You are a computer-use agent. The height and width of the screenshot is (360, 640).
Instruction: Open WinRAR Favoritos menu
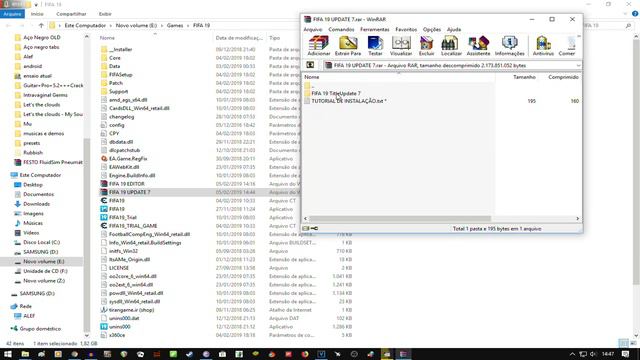(x=406, y=29)
